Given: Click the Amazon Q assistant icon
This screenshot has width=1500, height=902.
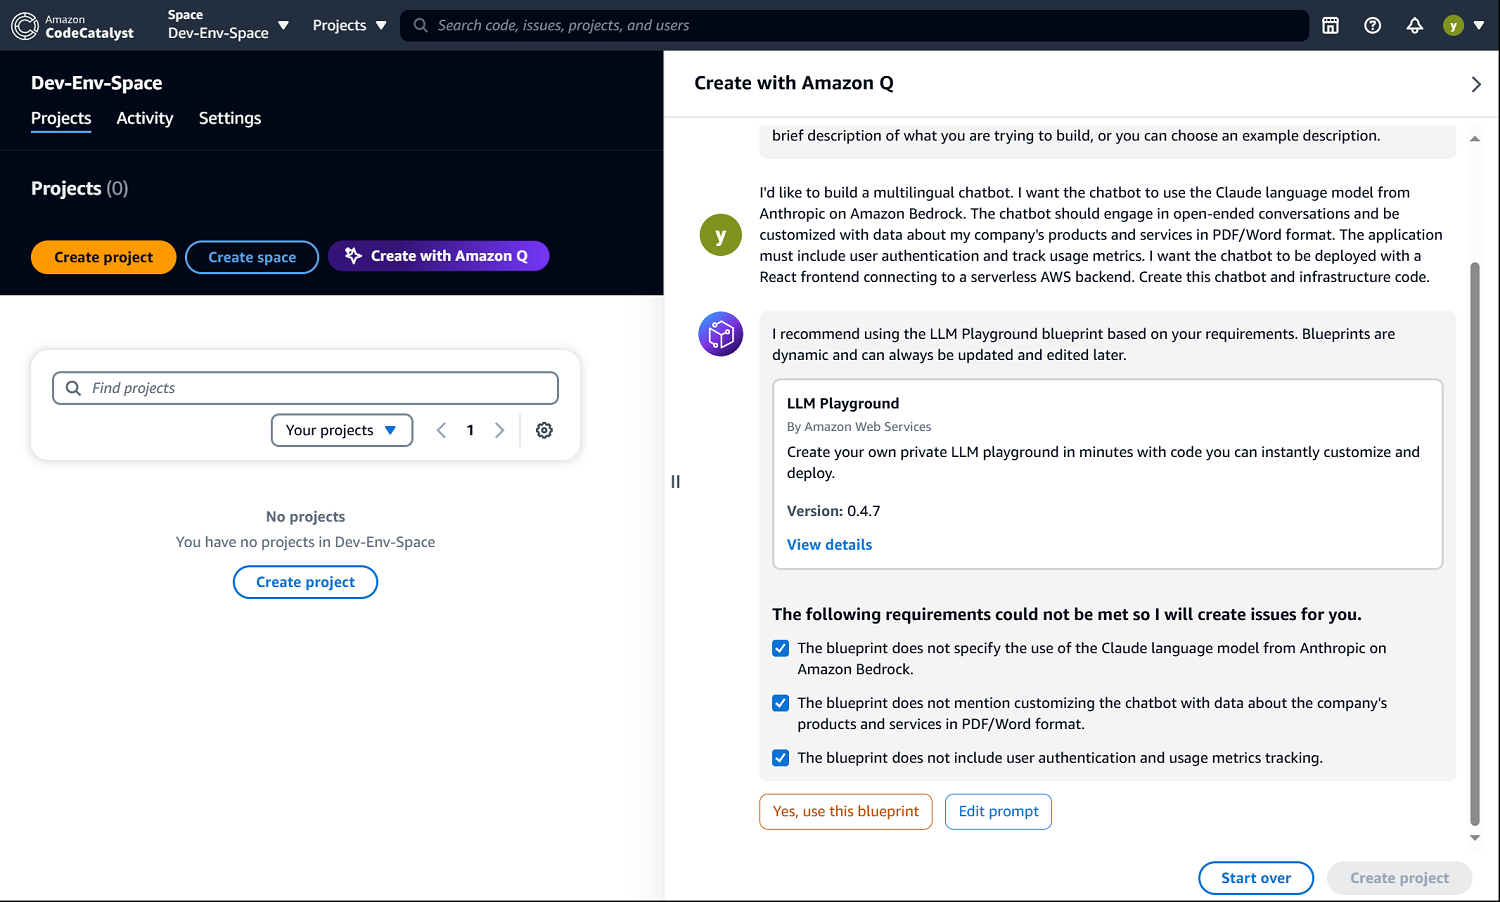Looking at the screenshot, I should point(720,333).
